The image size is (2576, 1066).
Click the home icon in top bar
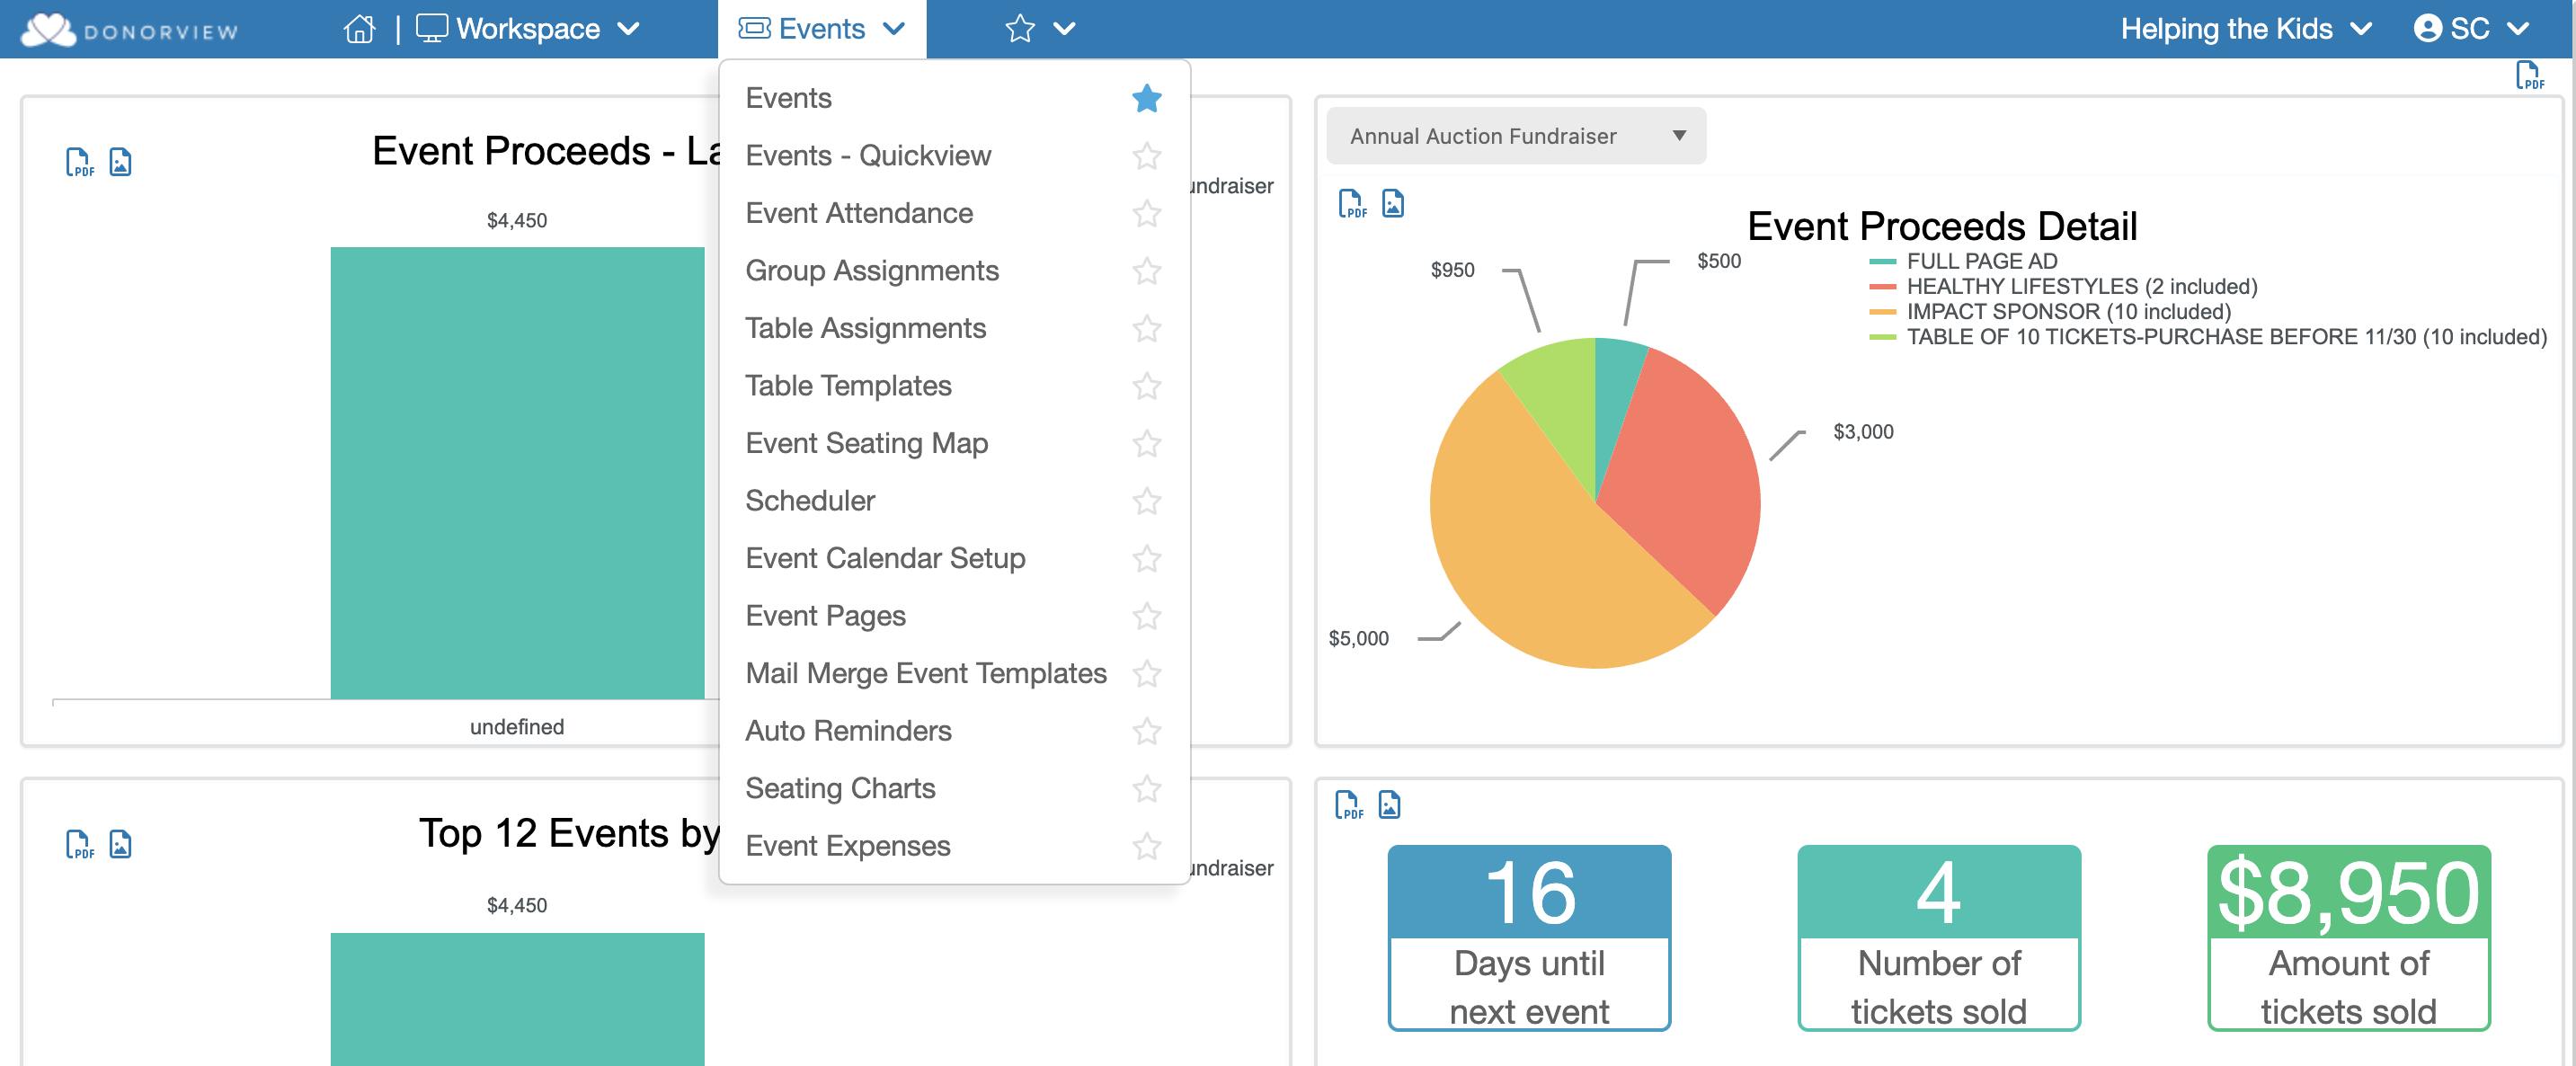pos(359,29)
